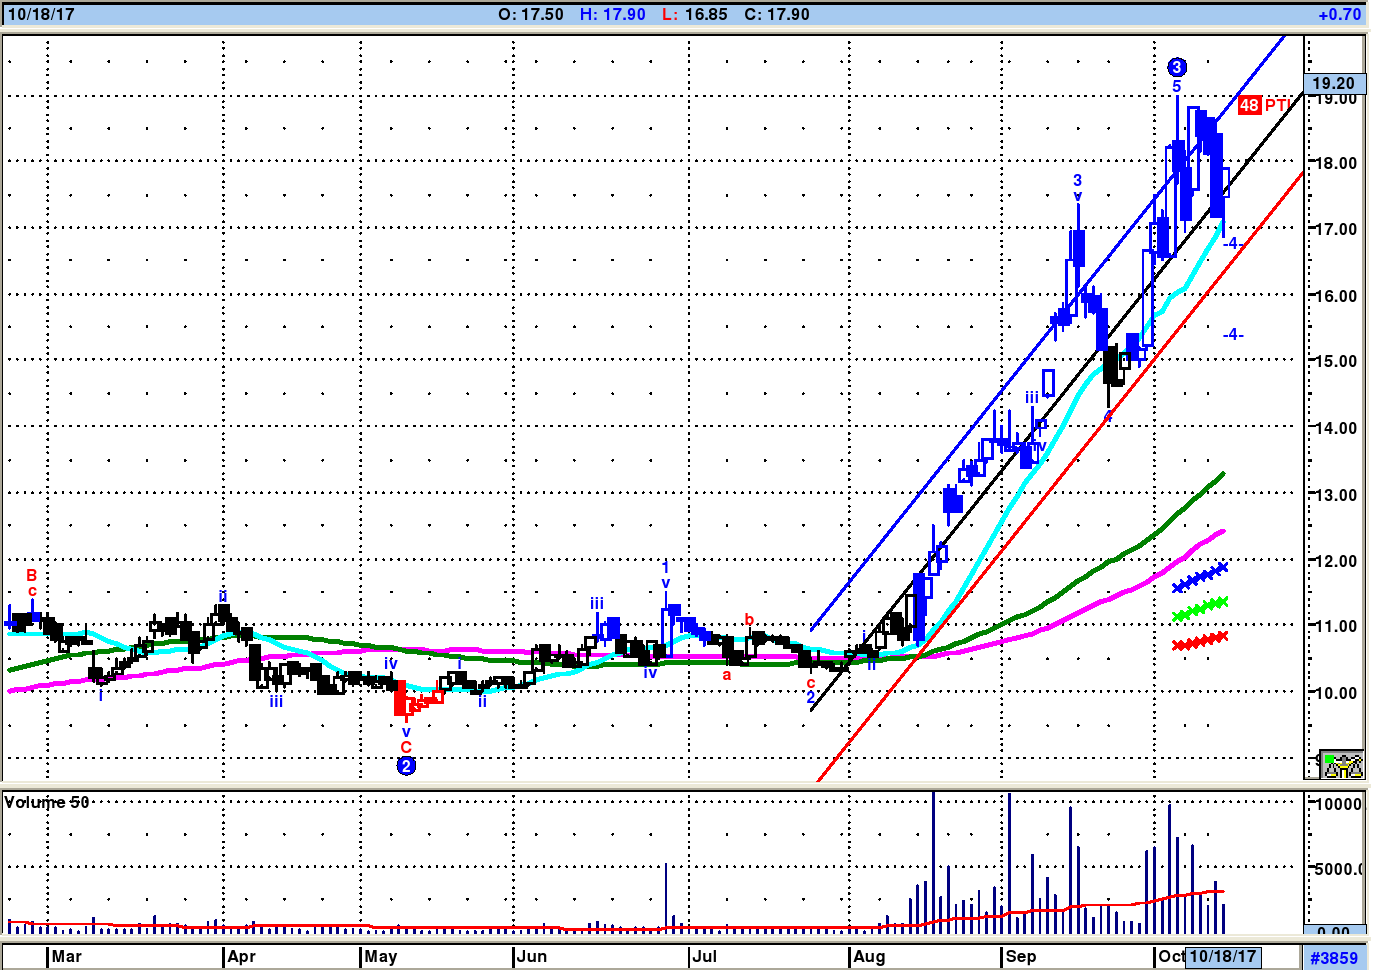
Task: Open the Volume 50 indicator label
Action: click(47, 802)
